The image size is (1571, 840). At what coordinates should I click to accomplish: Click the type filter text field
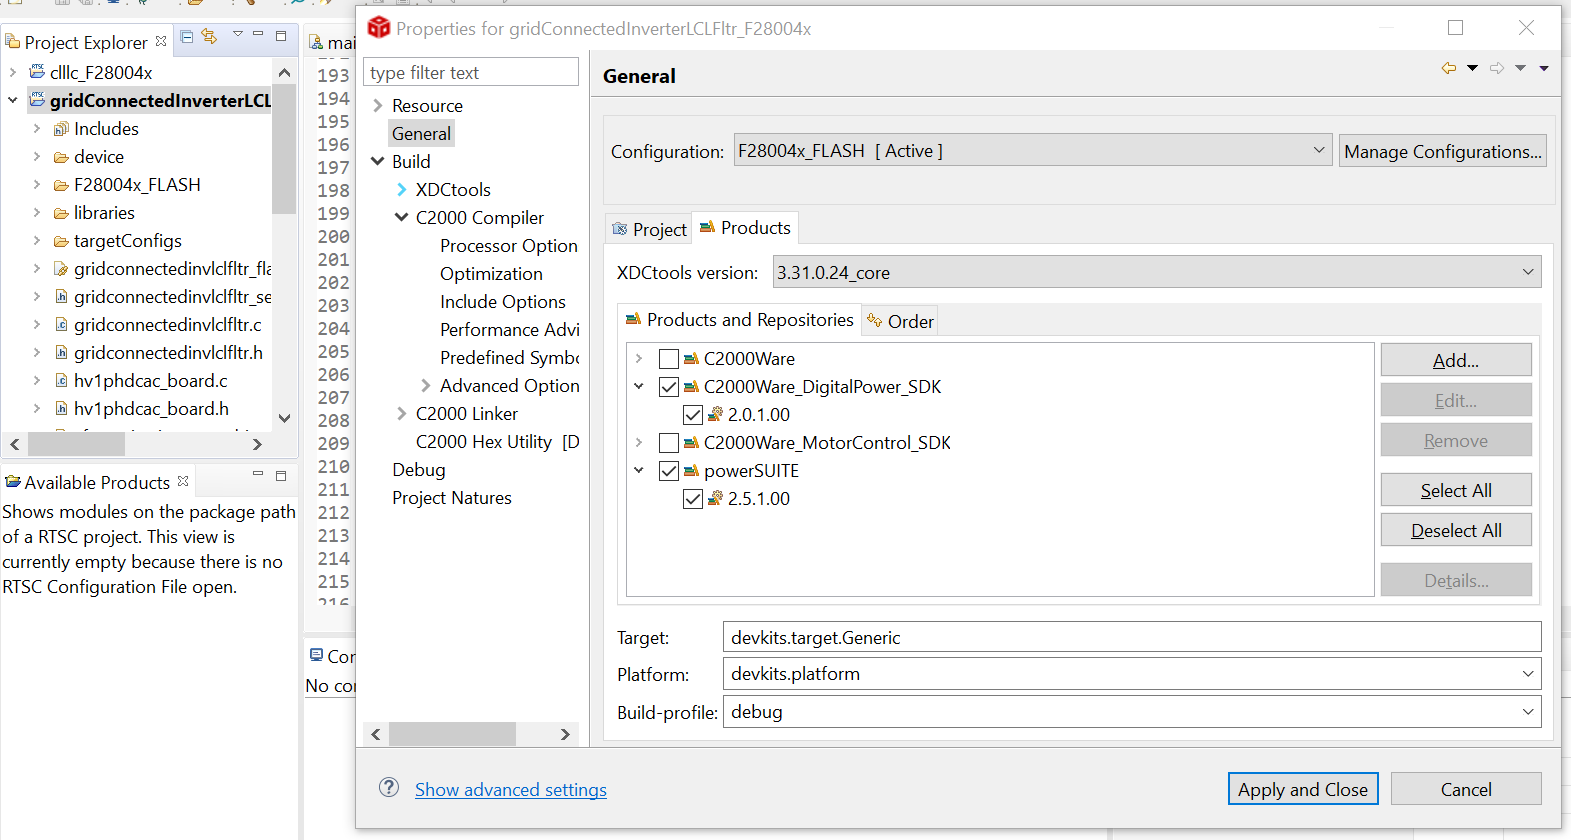(x=471, y=73)
